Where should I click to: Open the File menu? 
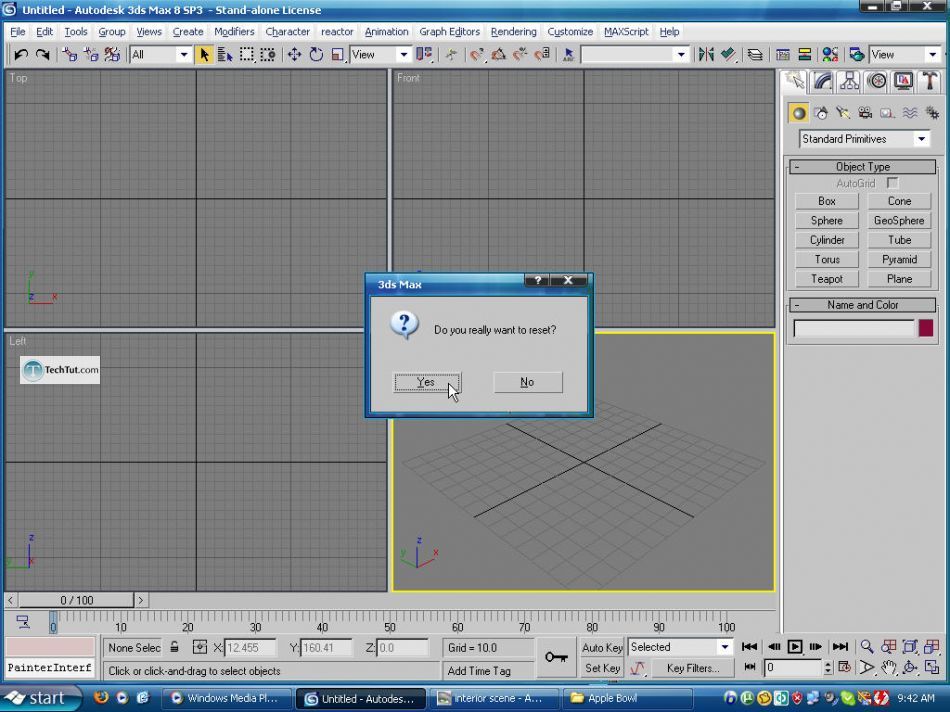(18, 32)
